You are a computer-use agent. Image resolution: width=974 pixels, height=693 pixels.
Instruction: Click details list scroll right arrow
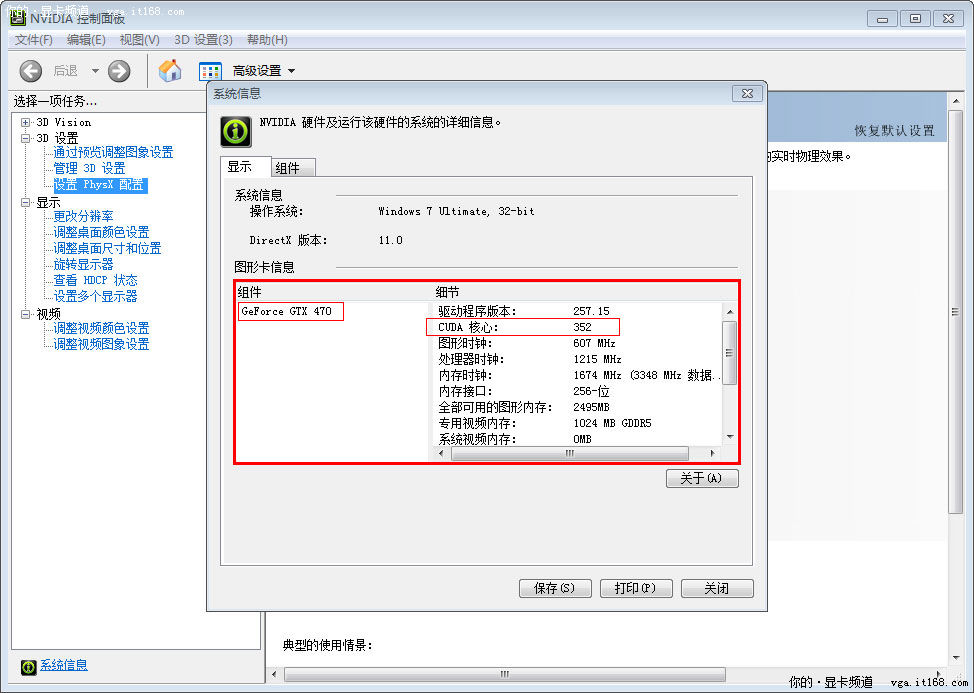712,453
